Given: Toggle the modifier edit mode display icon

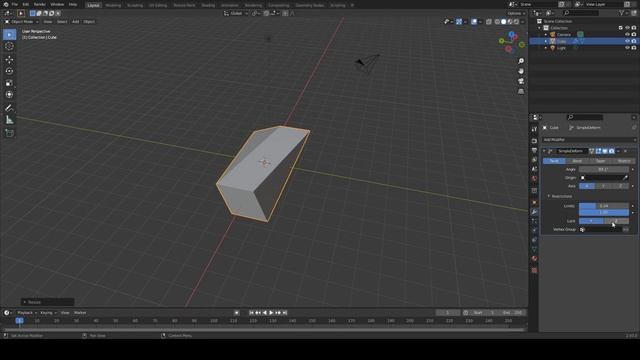Looking at the screenshot, I should pyautogui.click(x=598, y=151).
